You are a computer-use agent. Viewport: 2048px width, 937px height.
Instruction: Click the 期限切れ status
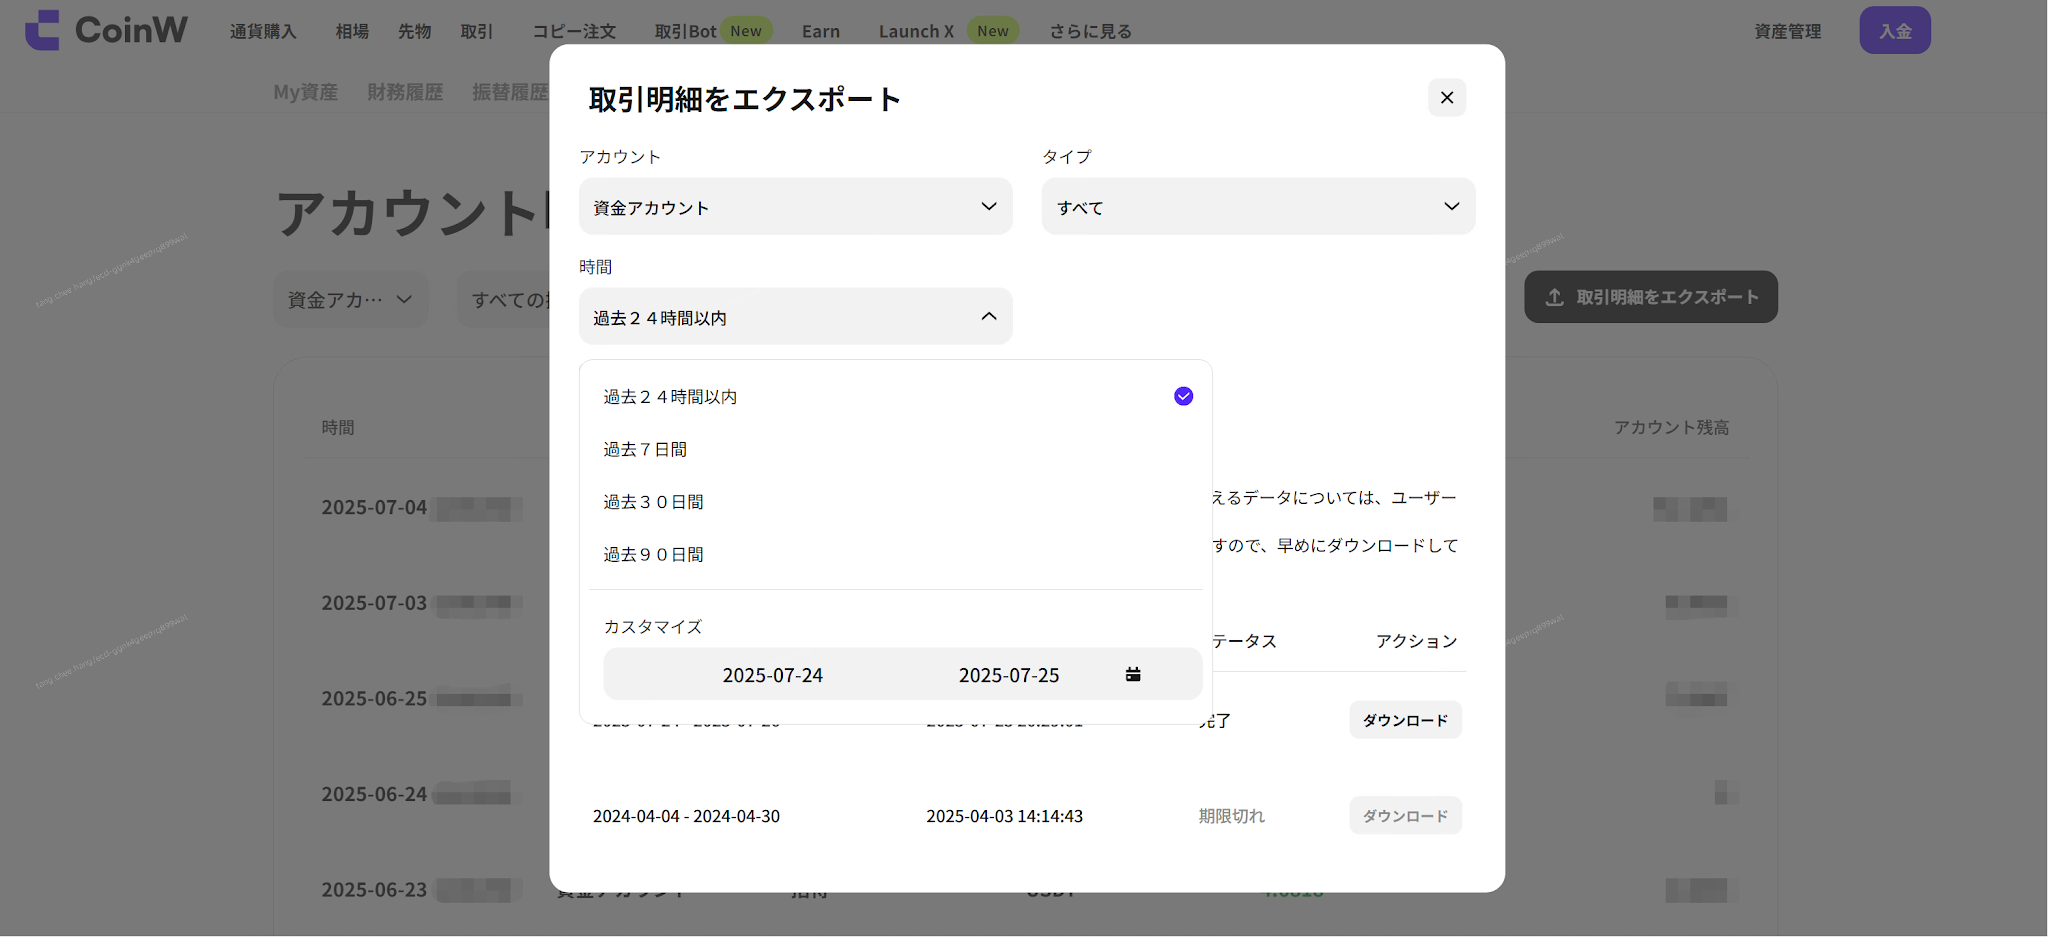pos(1232,816)
